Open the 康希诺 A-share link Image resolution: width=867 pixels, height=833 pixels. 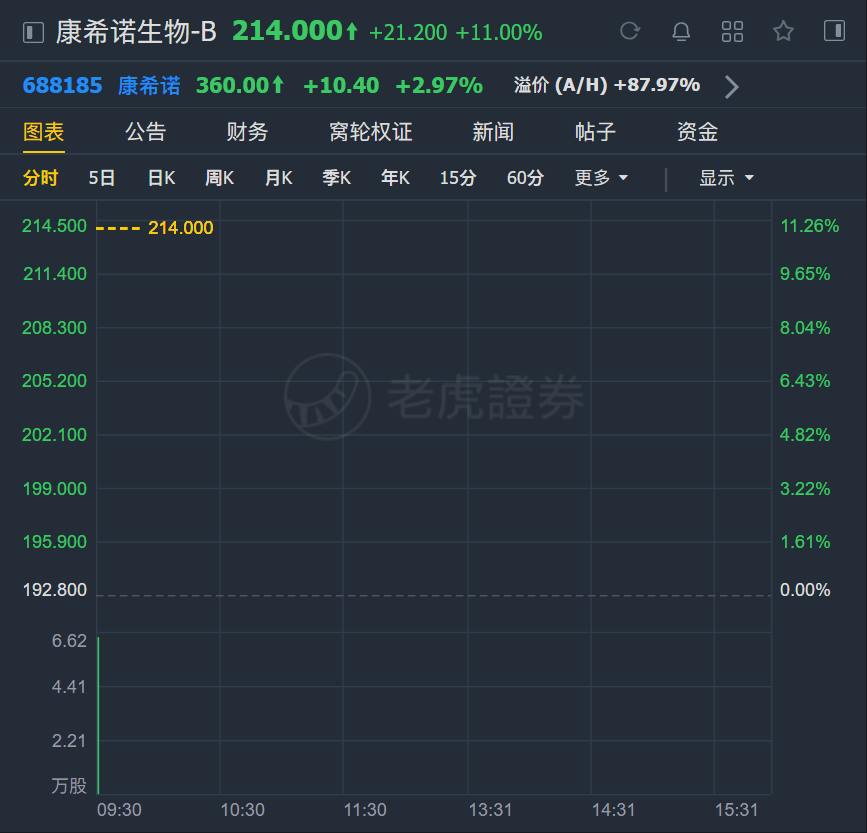pyautogui.click(x=149, y=86)
